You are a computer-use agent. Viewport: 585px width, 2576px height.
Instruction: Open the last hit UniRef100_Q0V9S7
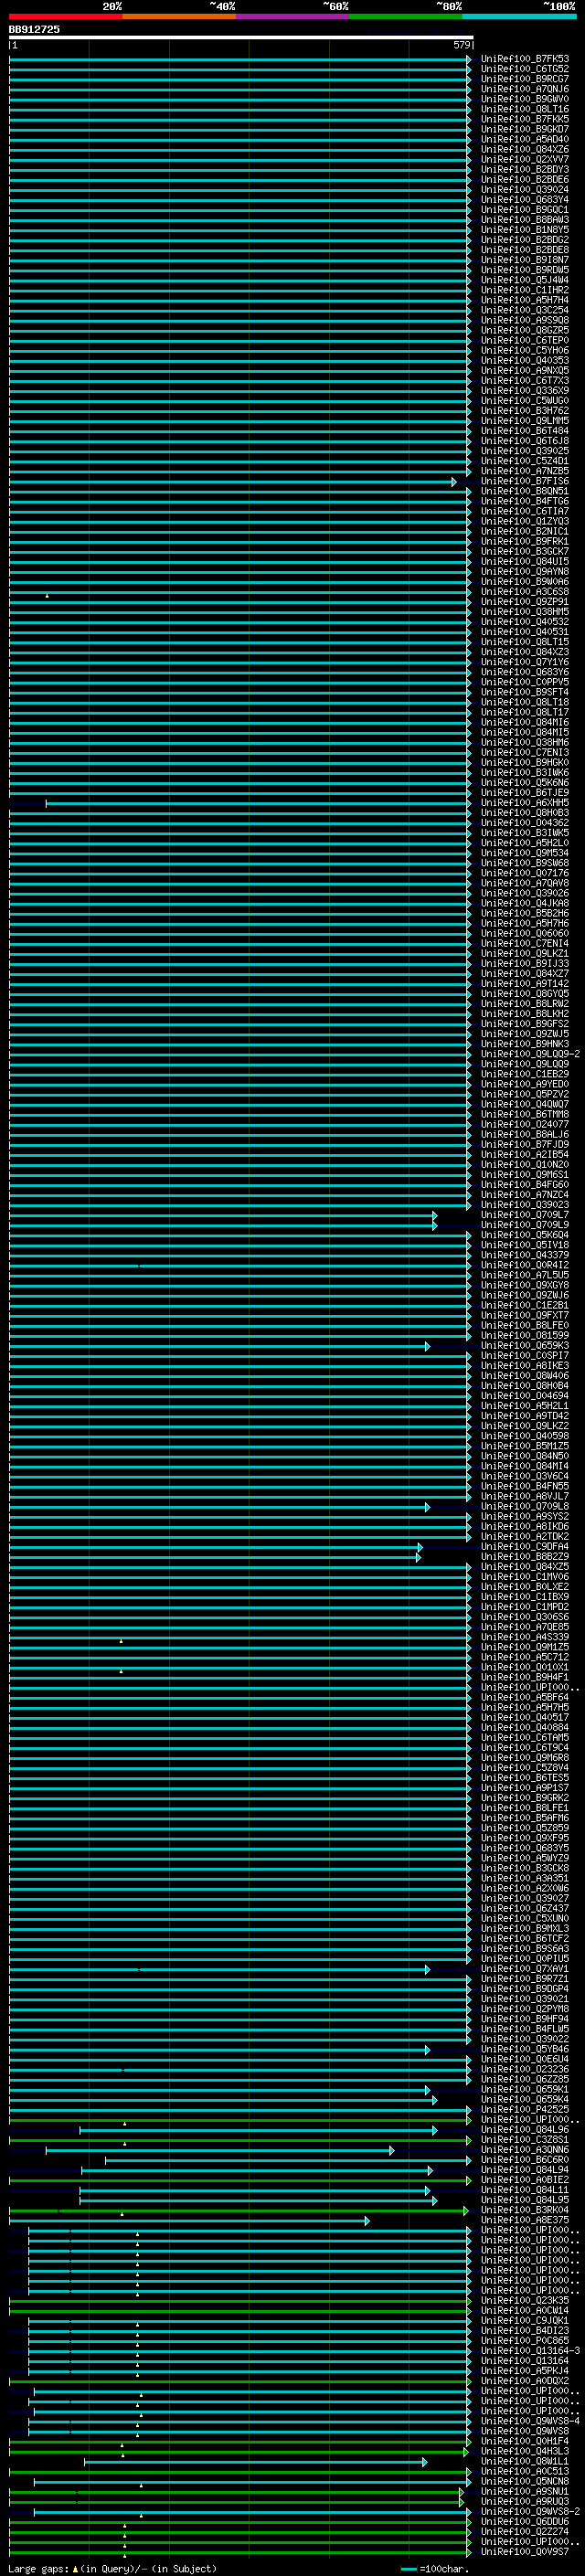click(x=524, y=2551)
